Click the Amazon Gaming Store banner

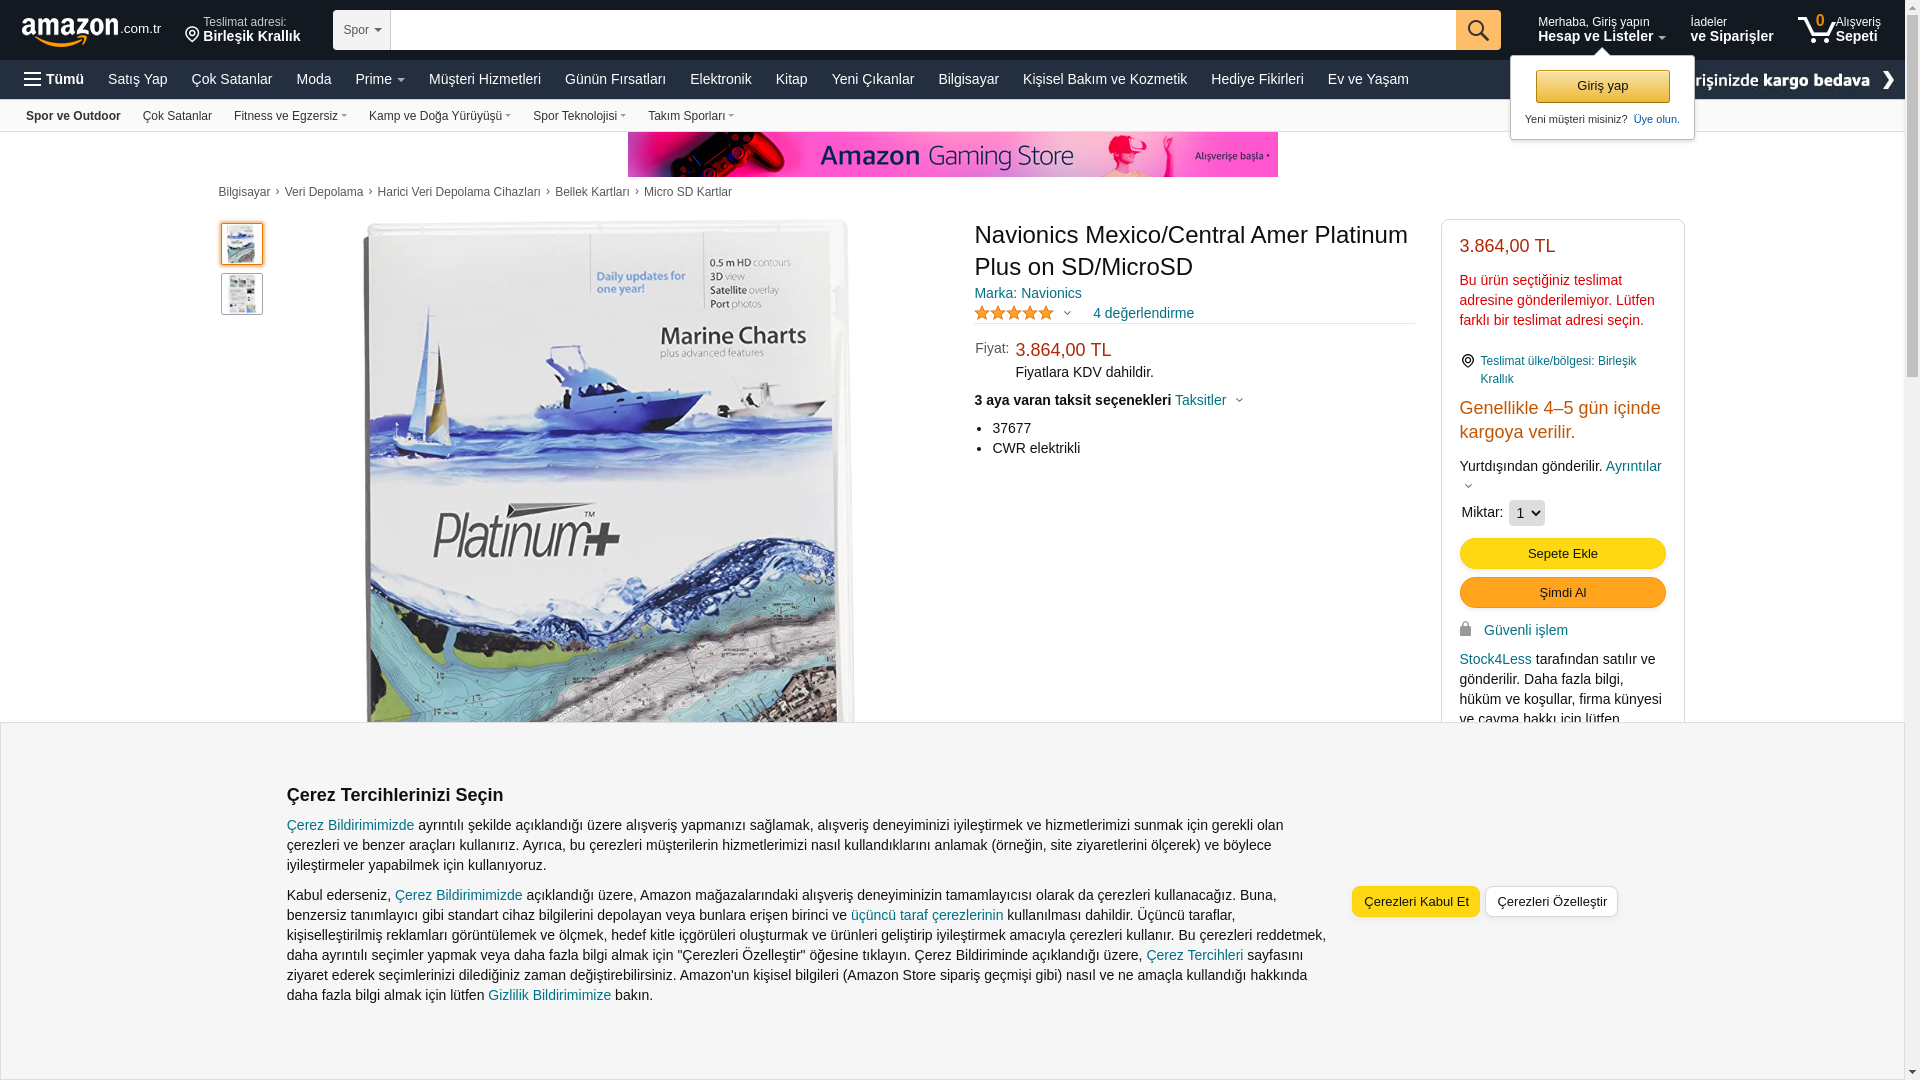tap(952, 155)
